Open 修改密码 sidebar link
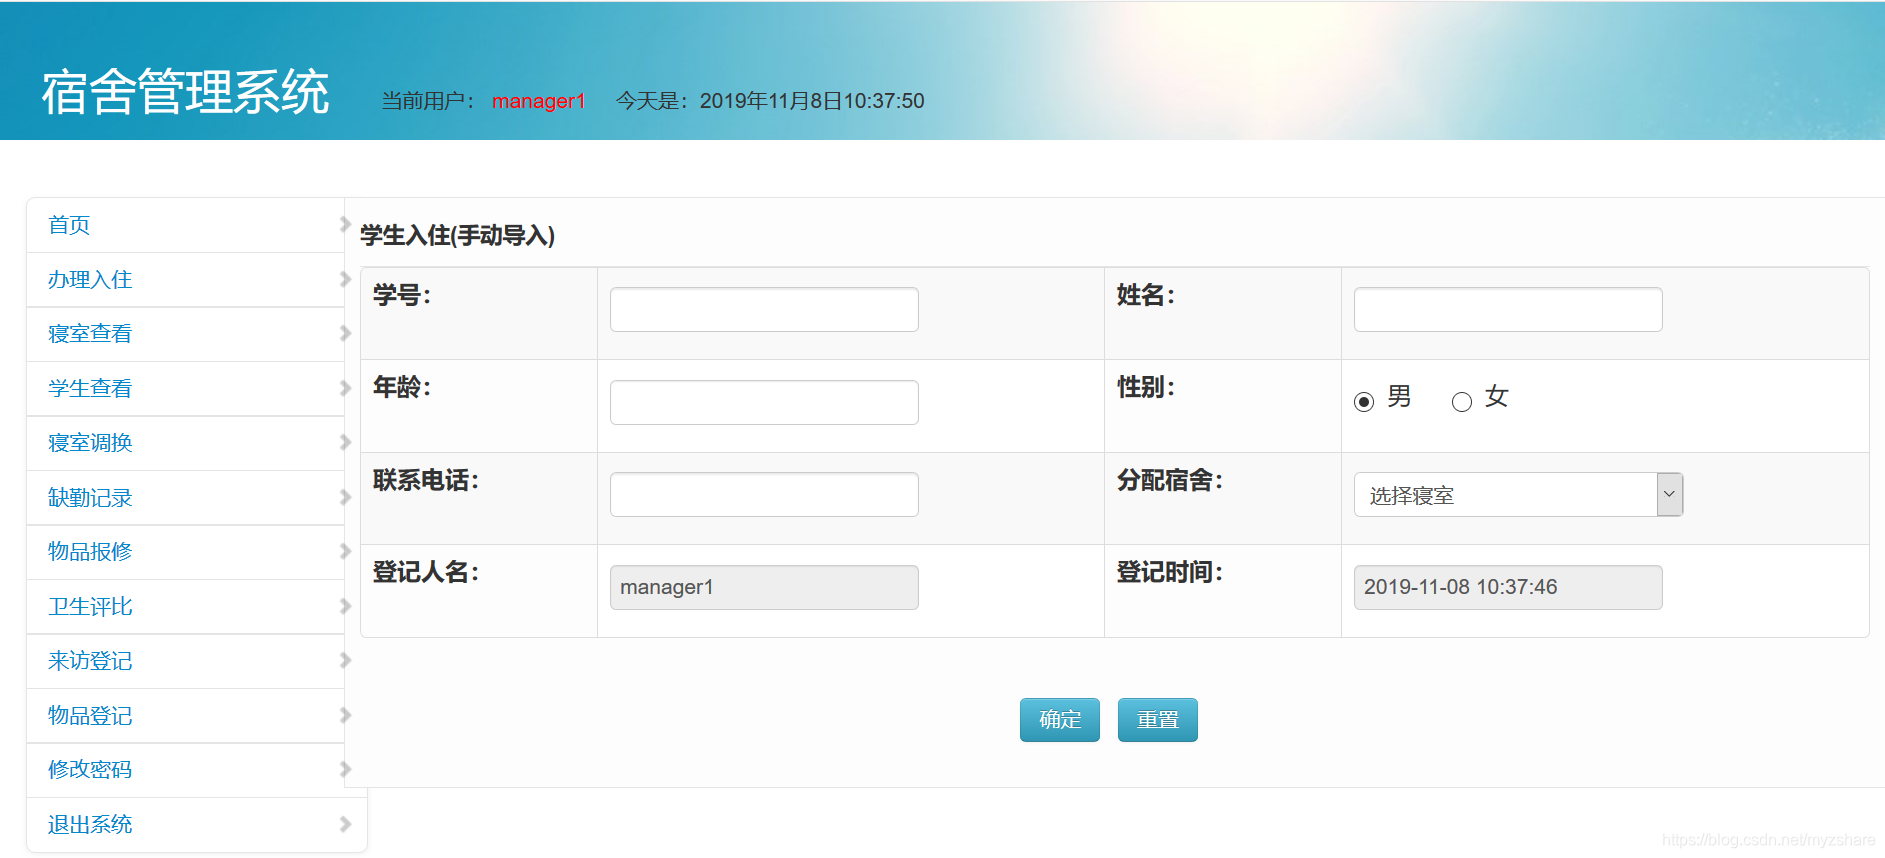This screenshot has width=1885, height=858. tap(90, 770)
